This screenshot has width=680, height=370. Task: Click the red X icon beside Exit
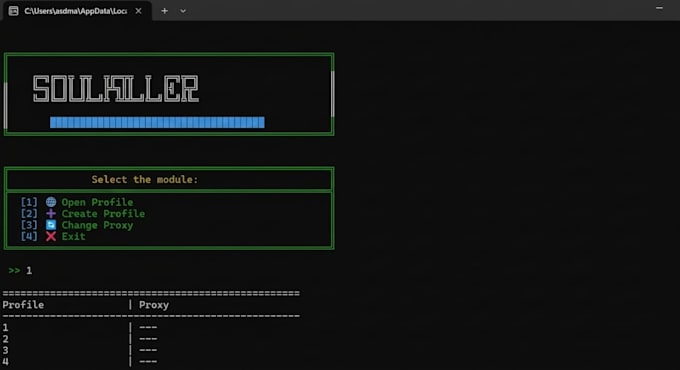[51, 236]
